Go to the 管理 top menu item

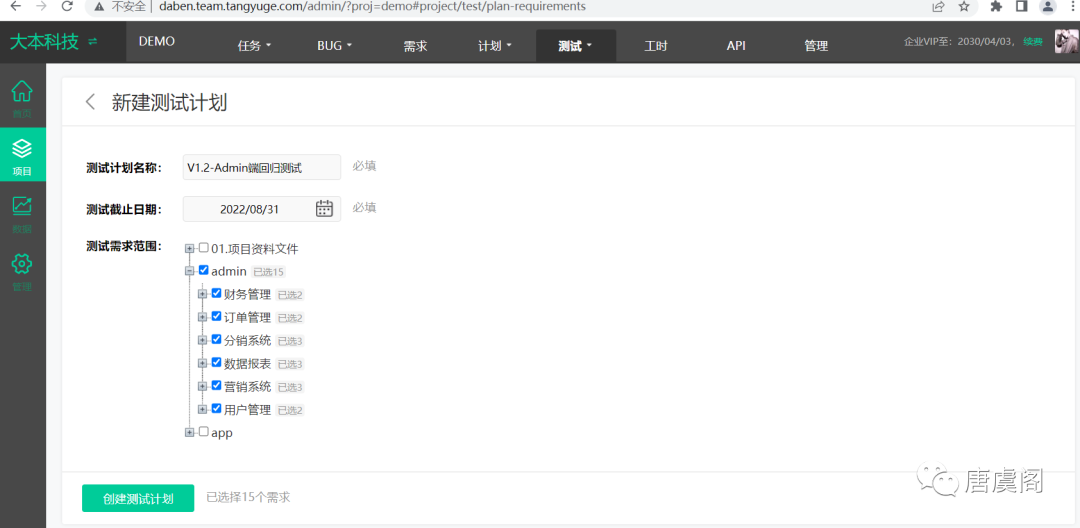point(816,46)
